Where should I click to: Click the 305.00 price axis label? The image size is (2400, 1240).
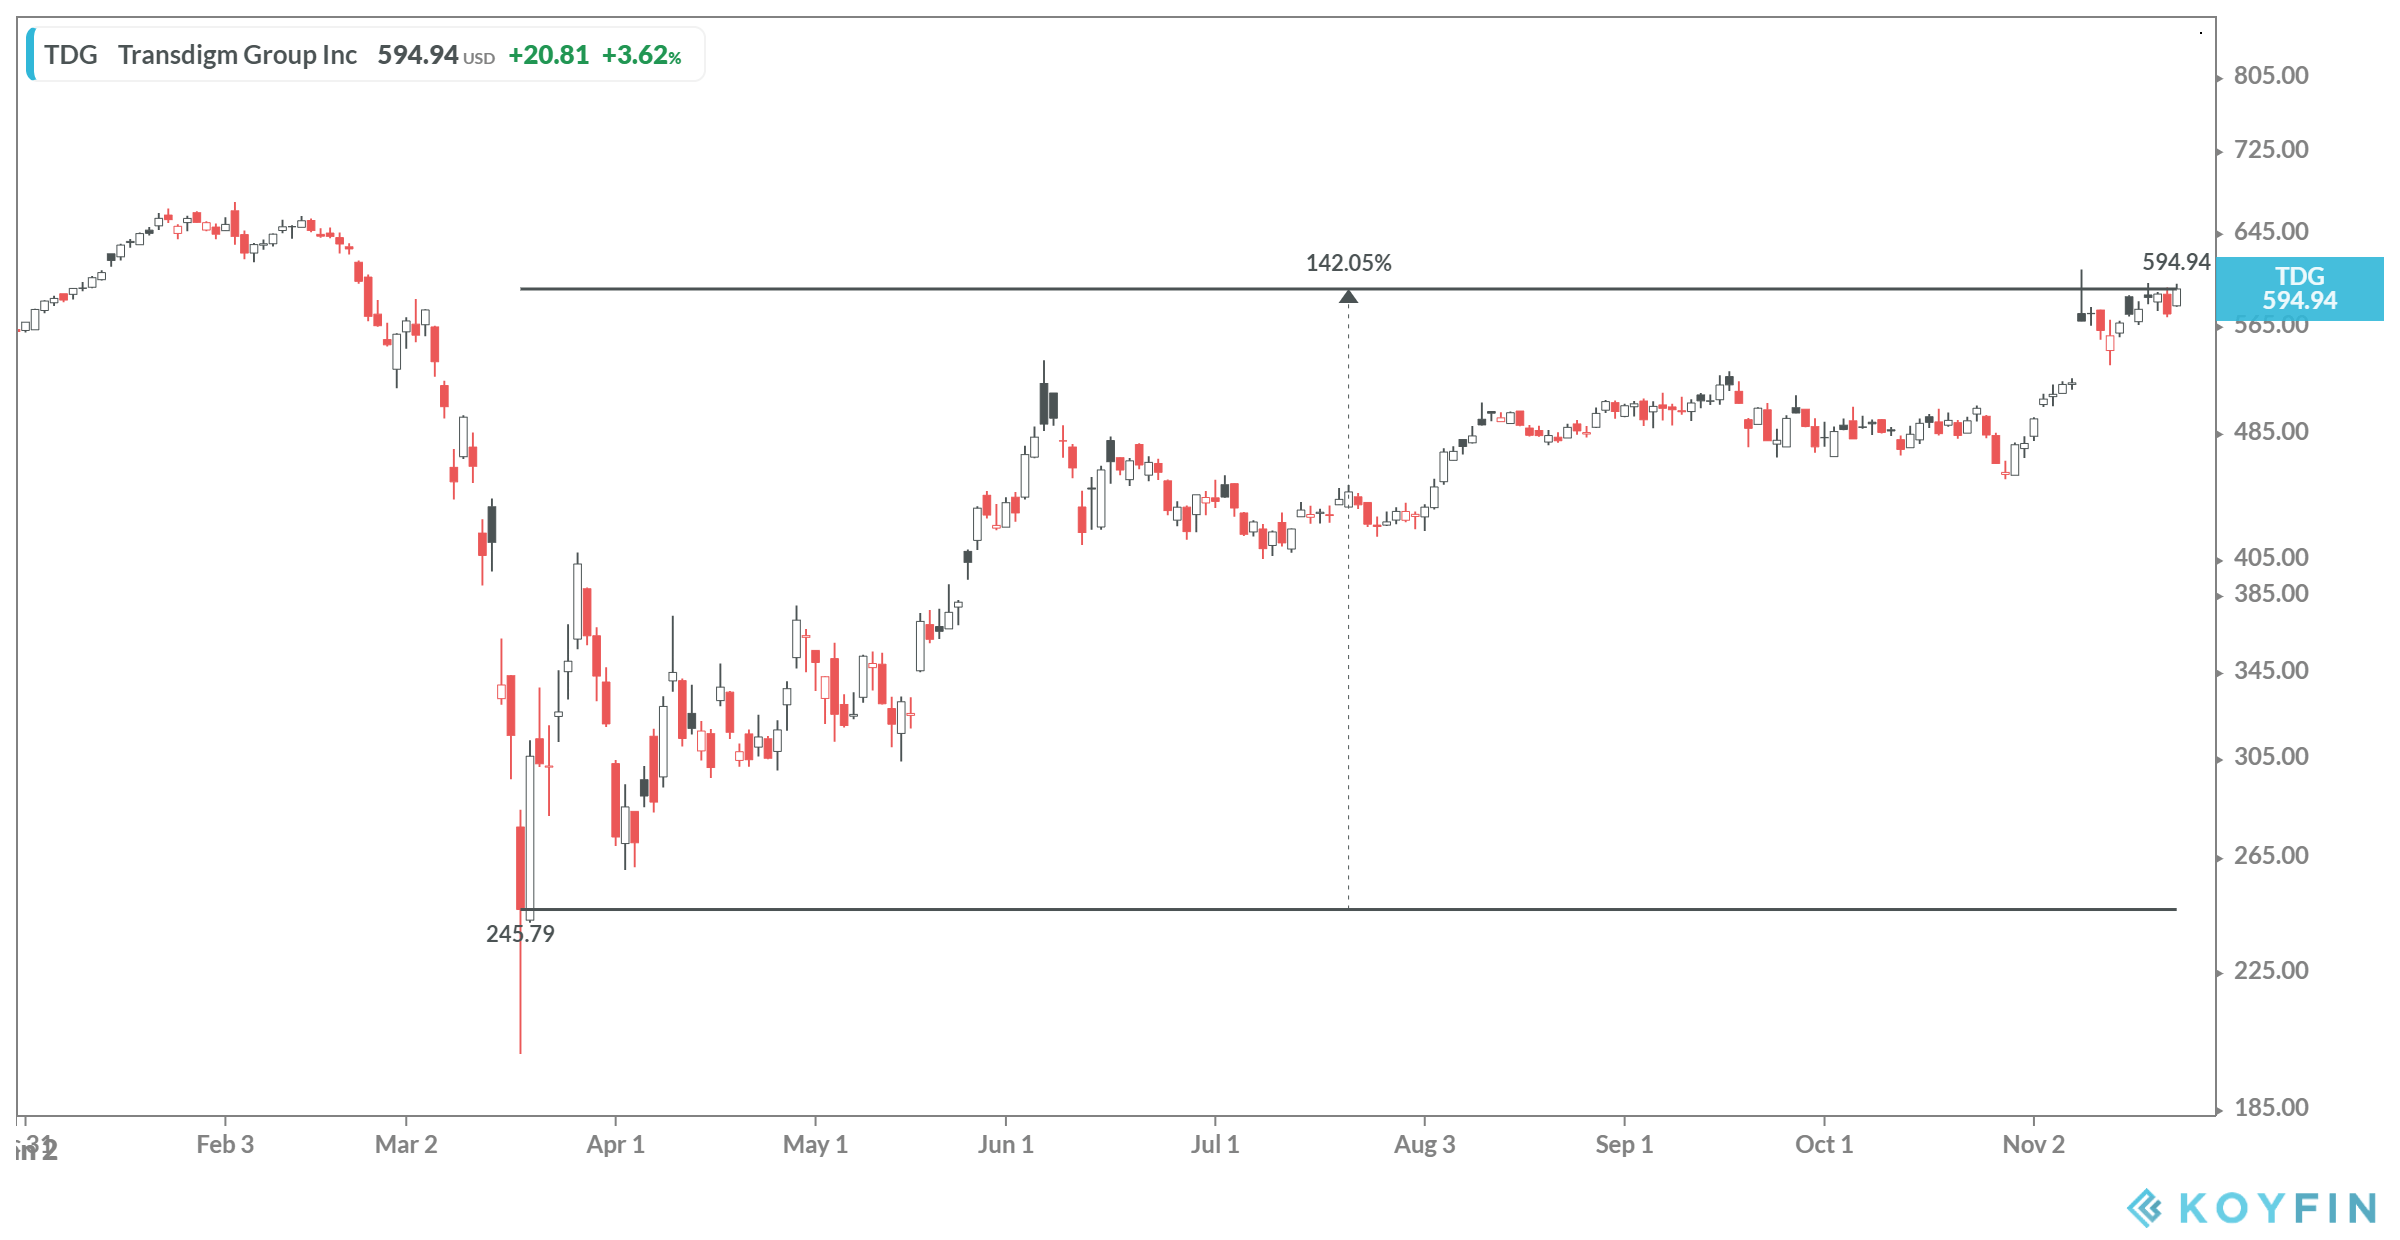click(2271, 757)
